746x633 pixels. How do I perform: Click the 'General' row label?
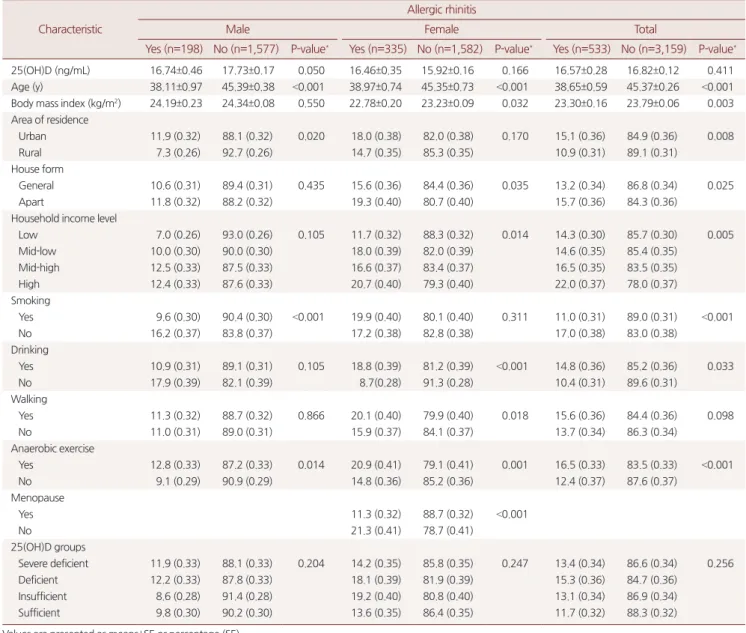click(36, 186)
